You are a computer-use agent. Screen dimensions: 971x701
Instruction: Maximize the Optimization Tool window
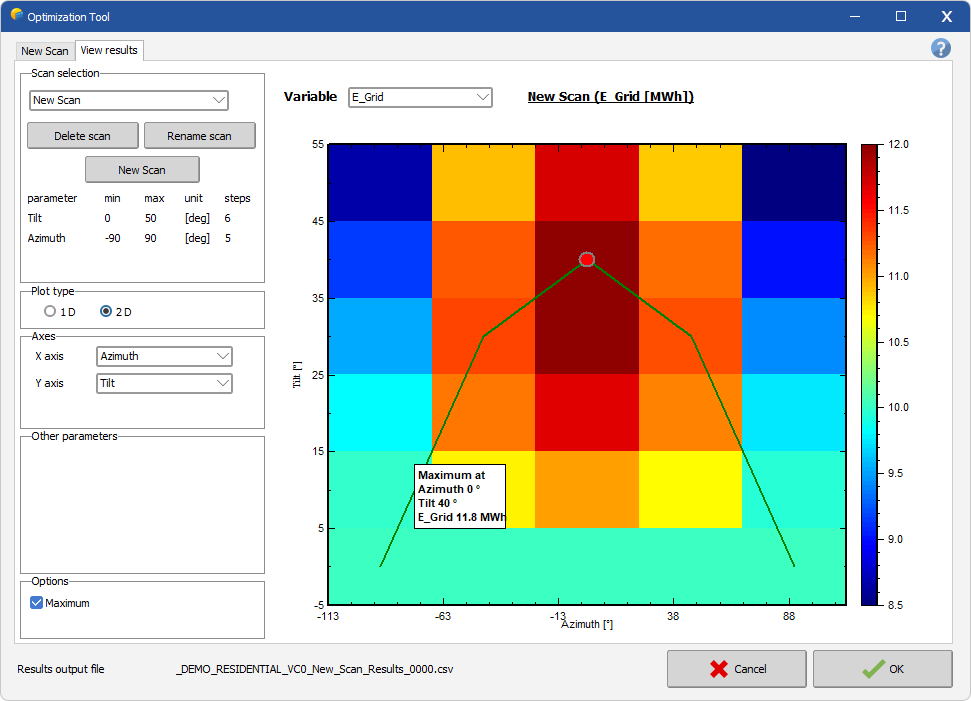(901, 16)
